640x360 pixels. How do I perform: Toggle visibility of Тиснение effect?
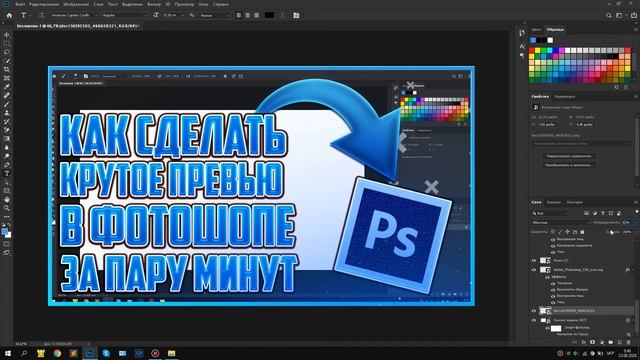pyautogui.click(x=553, y=283)
